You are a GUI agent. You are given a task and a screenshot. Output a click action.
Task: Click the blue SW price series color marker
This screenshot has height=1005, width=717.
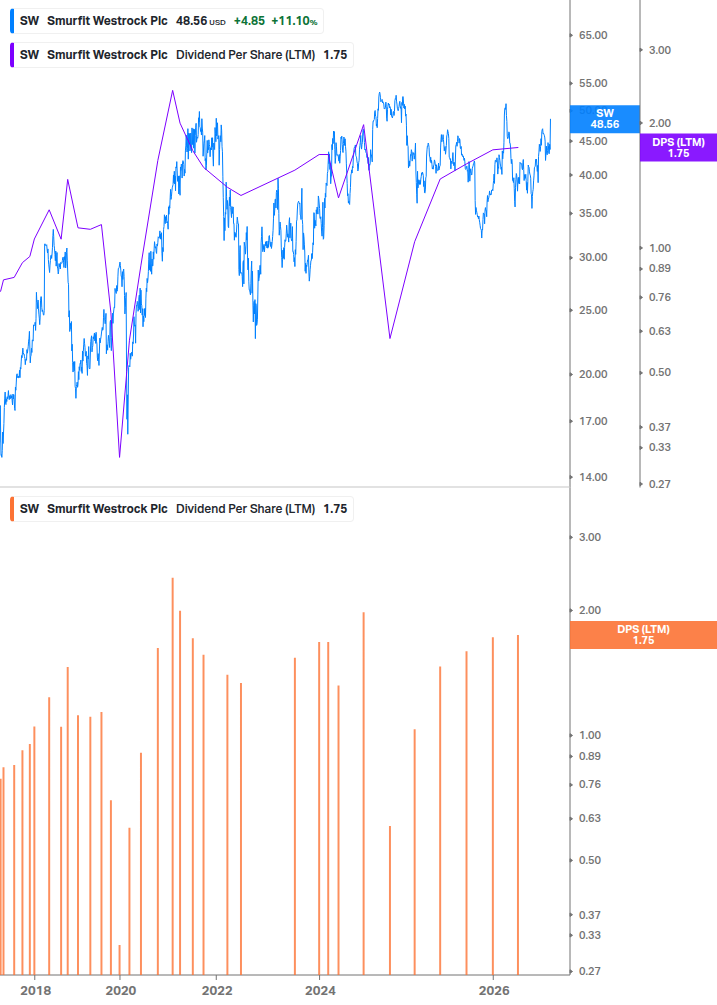tap(12, 21)
